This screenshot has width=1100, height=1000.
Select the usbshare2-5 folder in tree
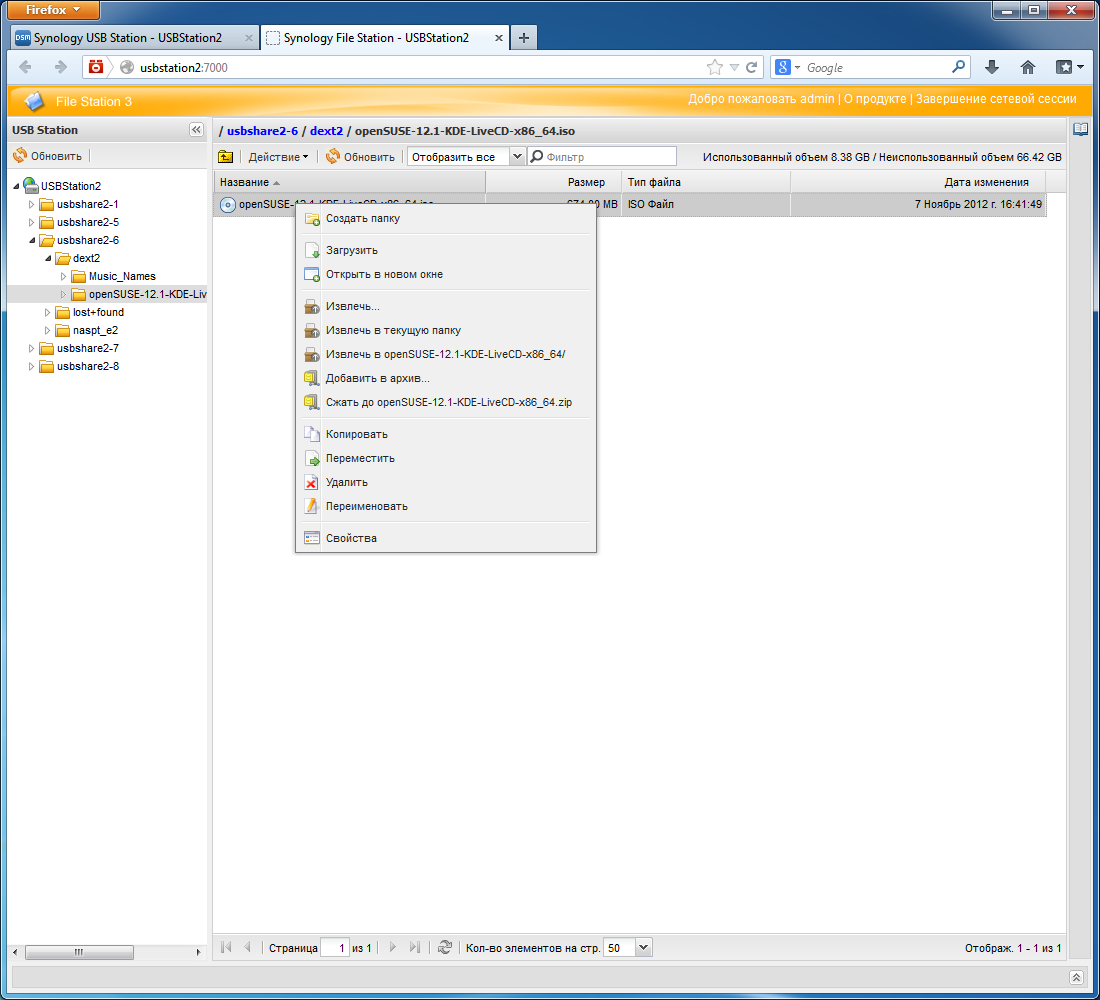[x=88, y=222]
